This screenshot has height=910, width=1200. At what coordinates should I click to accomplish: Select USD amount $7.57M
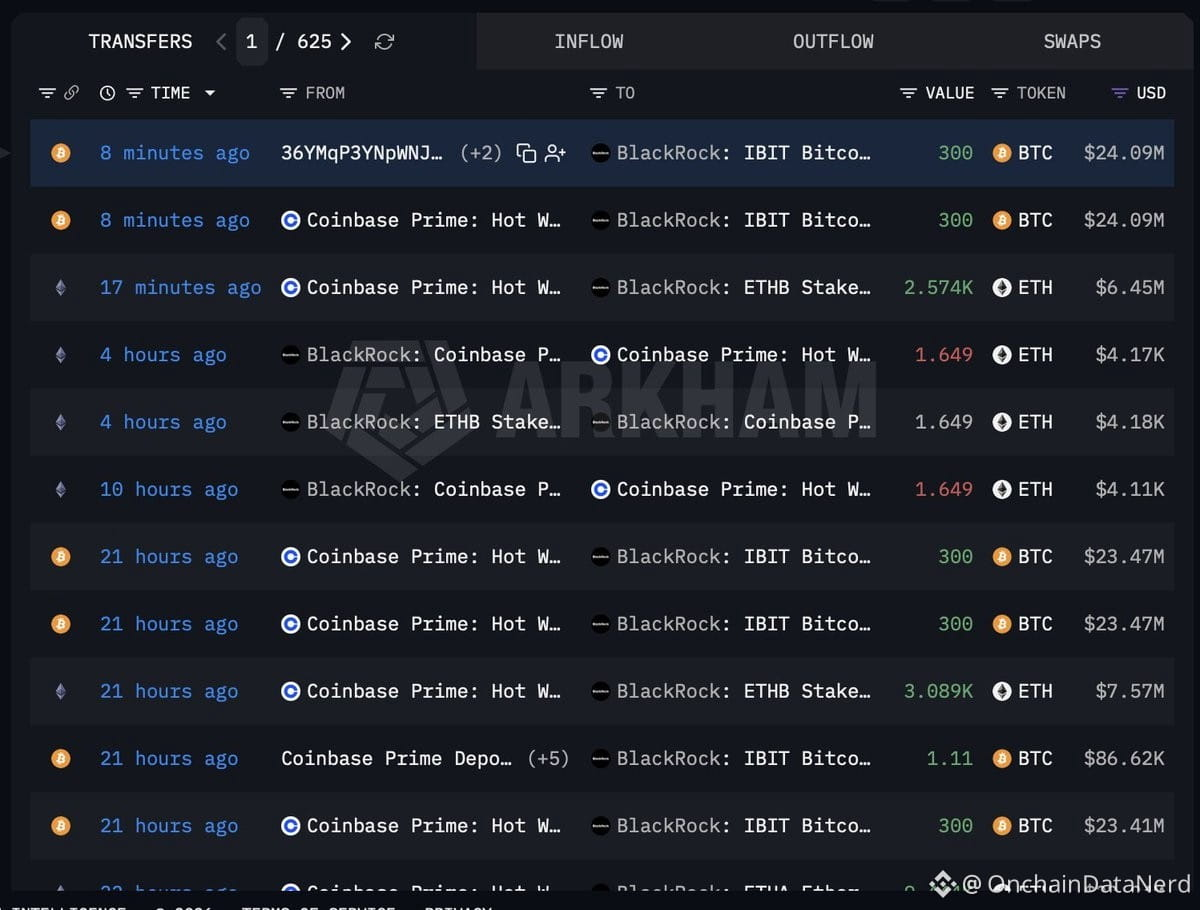tap(1129, 692)
